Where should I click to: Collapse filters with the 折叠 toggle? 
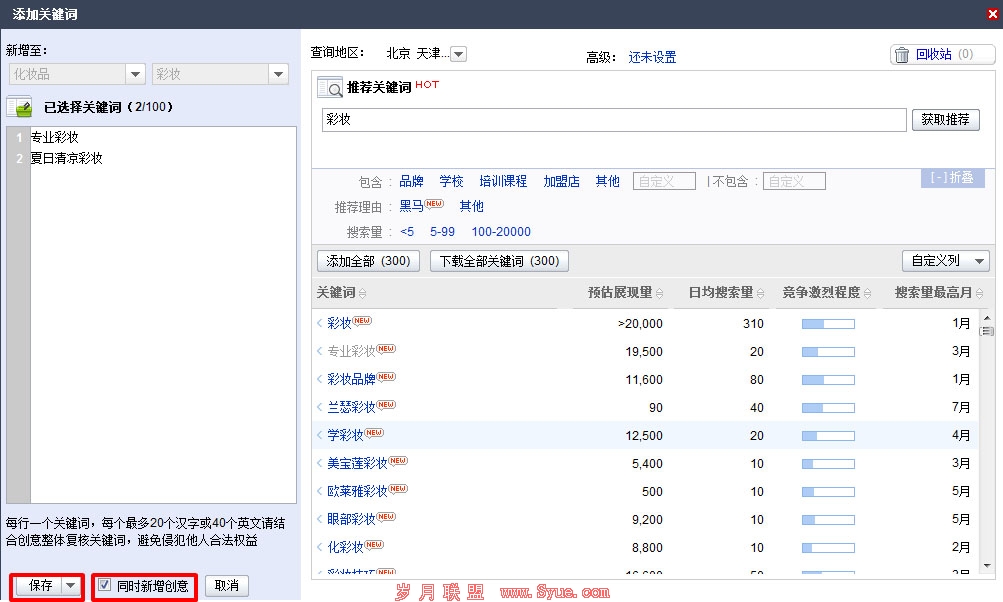click(946, 178)
